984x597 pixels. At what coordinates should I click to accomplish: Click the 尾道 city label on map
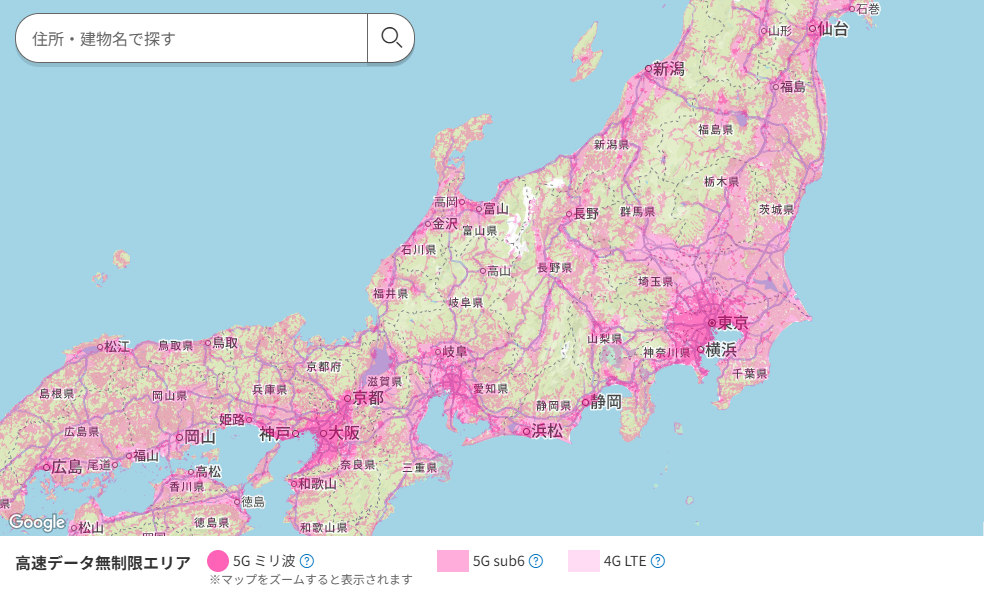99,465
